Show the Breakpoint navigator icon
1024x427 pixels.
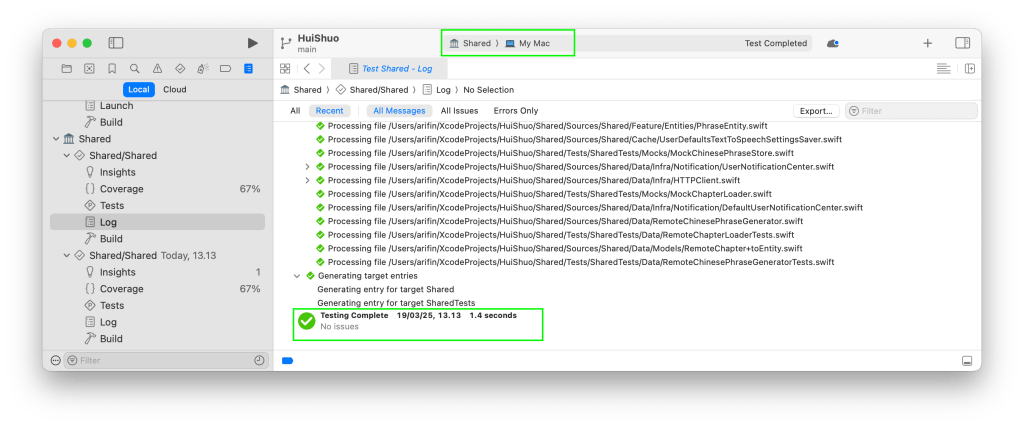pos(225,69)
